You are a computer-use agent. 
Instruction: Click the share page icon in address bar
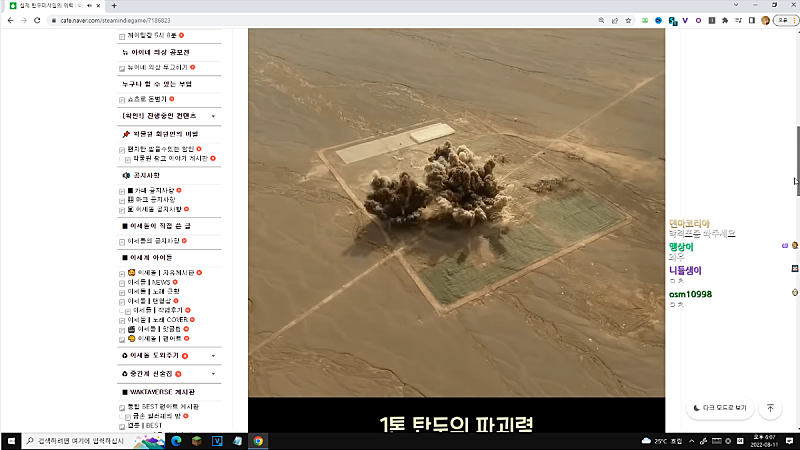click(615, 20)
